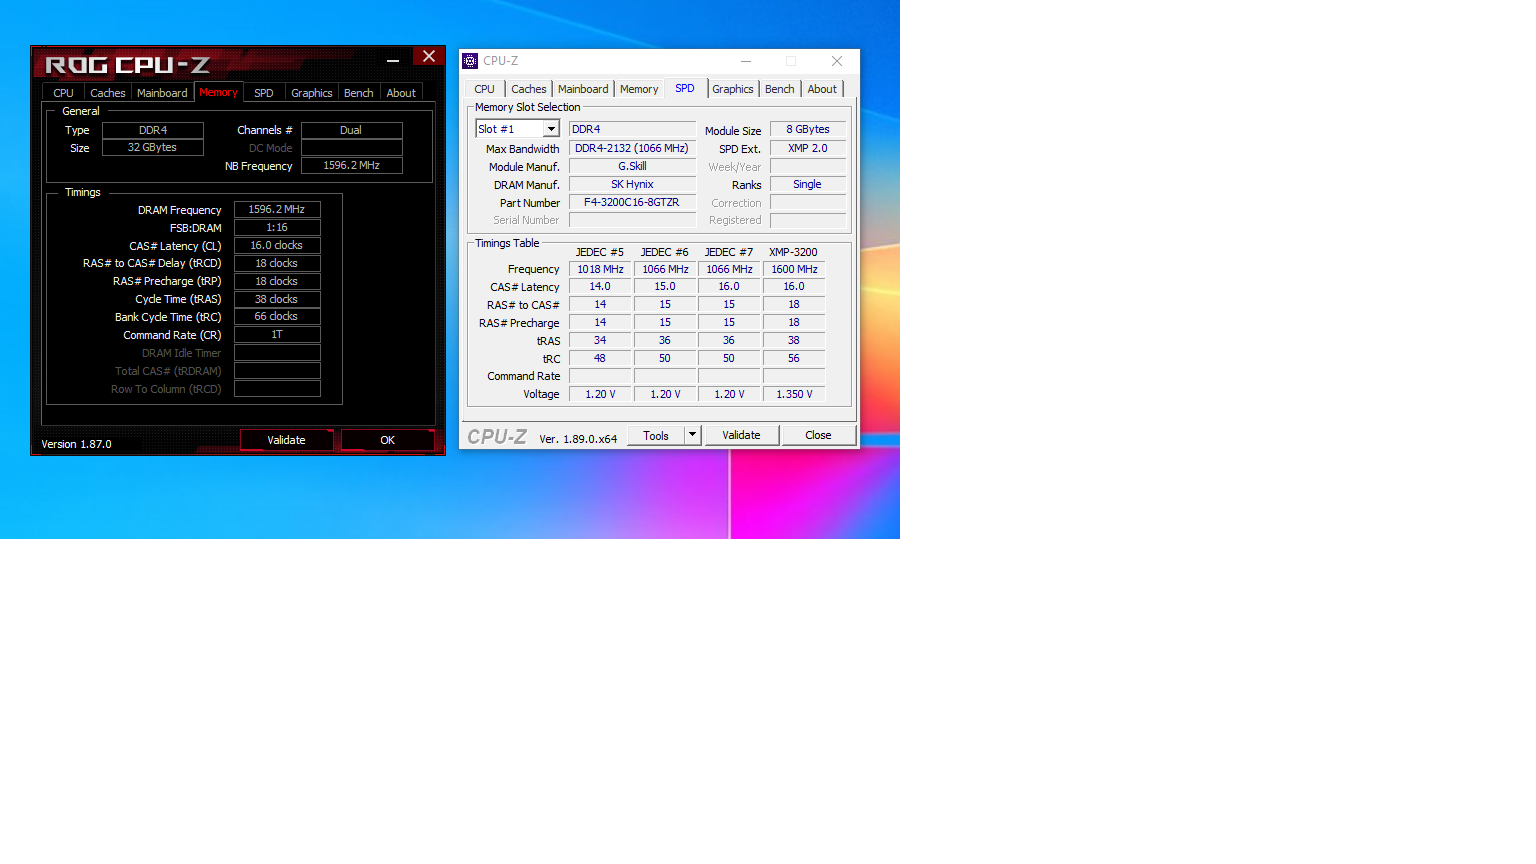Click the CAS# Latency 16.0 clocks value
Viewport: 1536px width, 864px height.
tap(277, 245)
